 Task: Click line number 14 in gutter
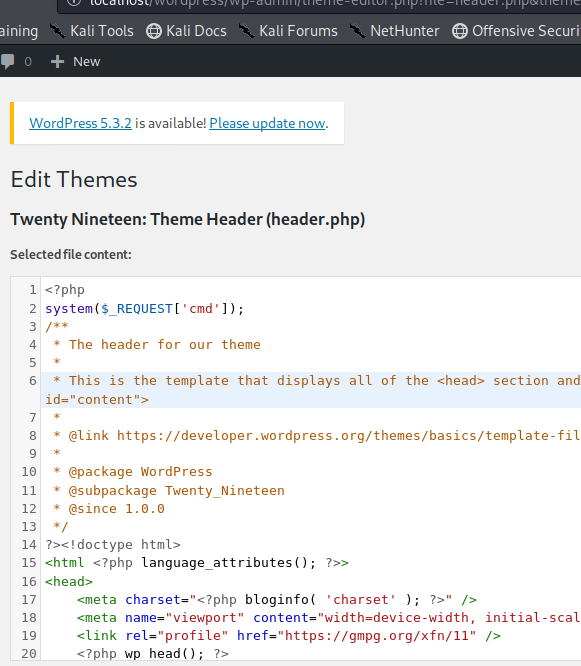pos(29,545)
